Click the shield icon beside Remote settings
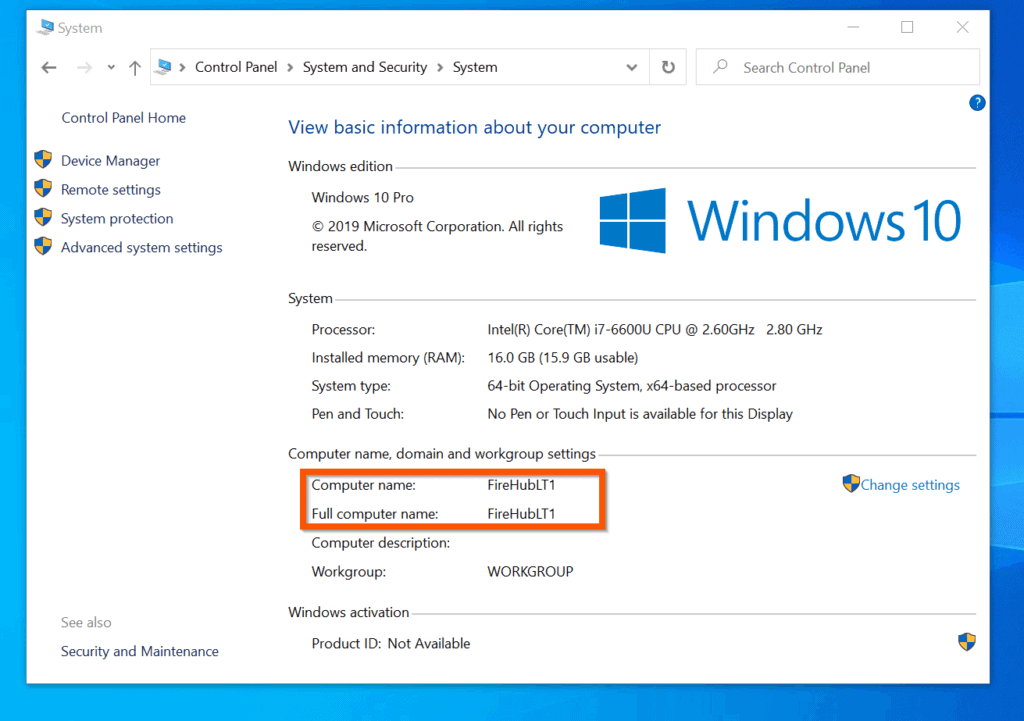Screen dimensions: 1024x721 43,188
